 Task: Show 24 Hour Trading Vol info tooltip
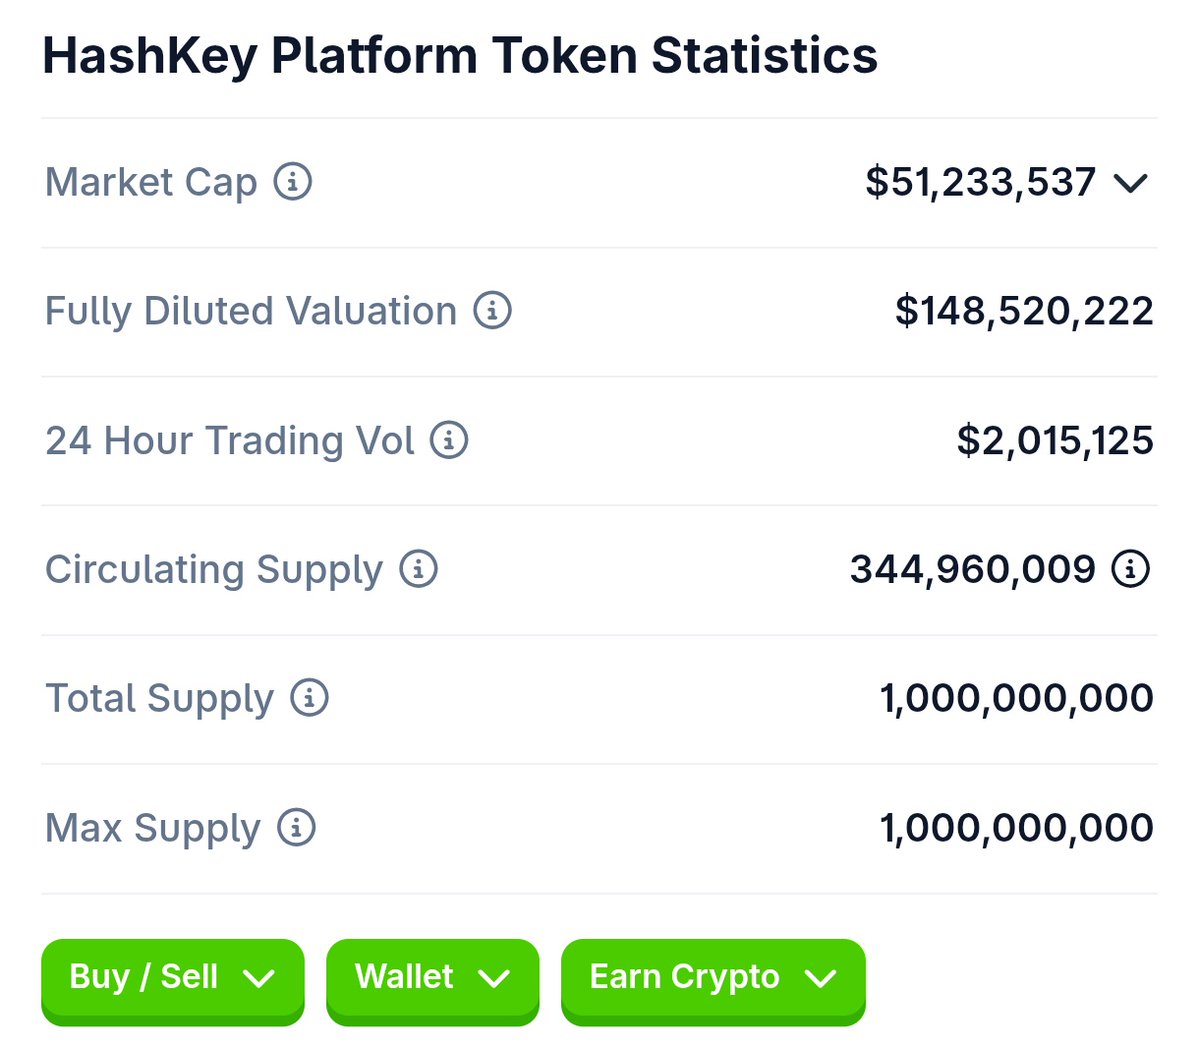(x=449, y=440)
